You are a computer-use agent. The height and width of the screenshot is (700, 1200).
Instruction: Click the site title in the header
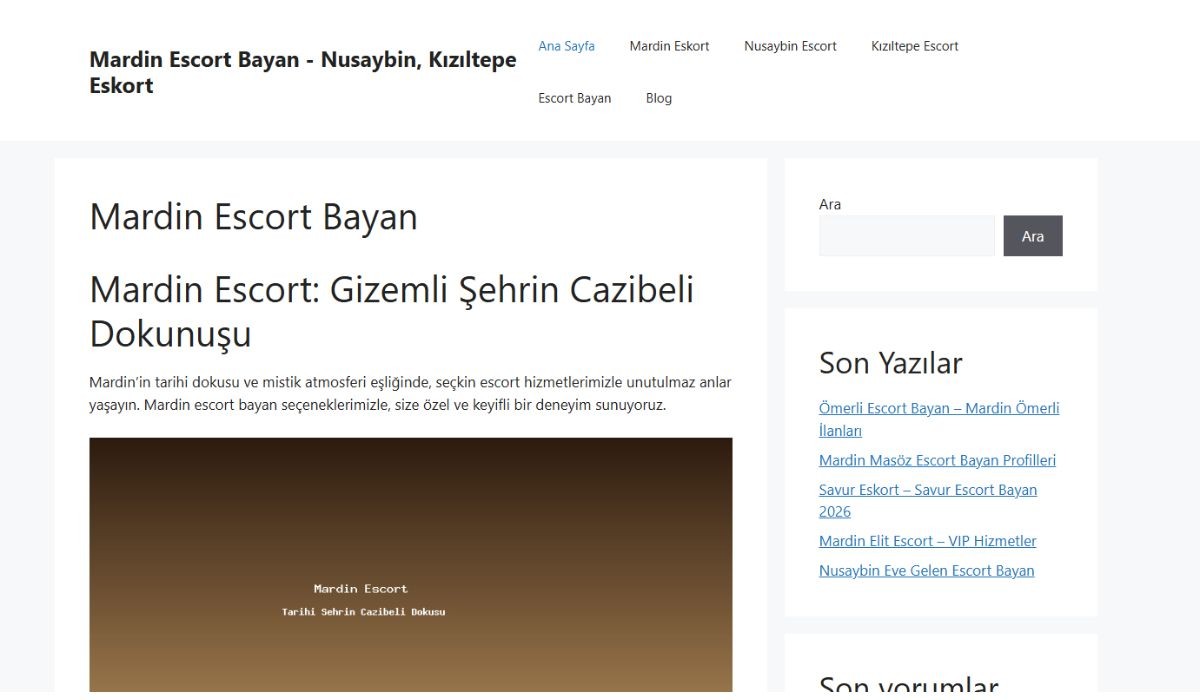click(302, 72)
